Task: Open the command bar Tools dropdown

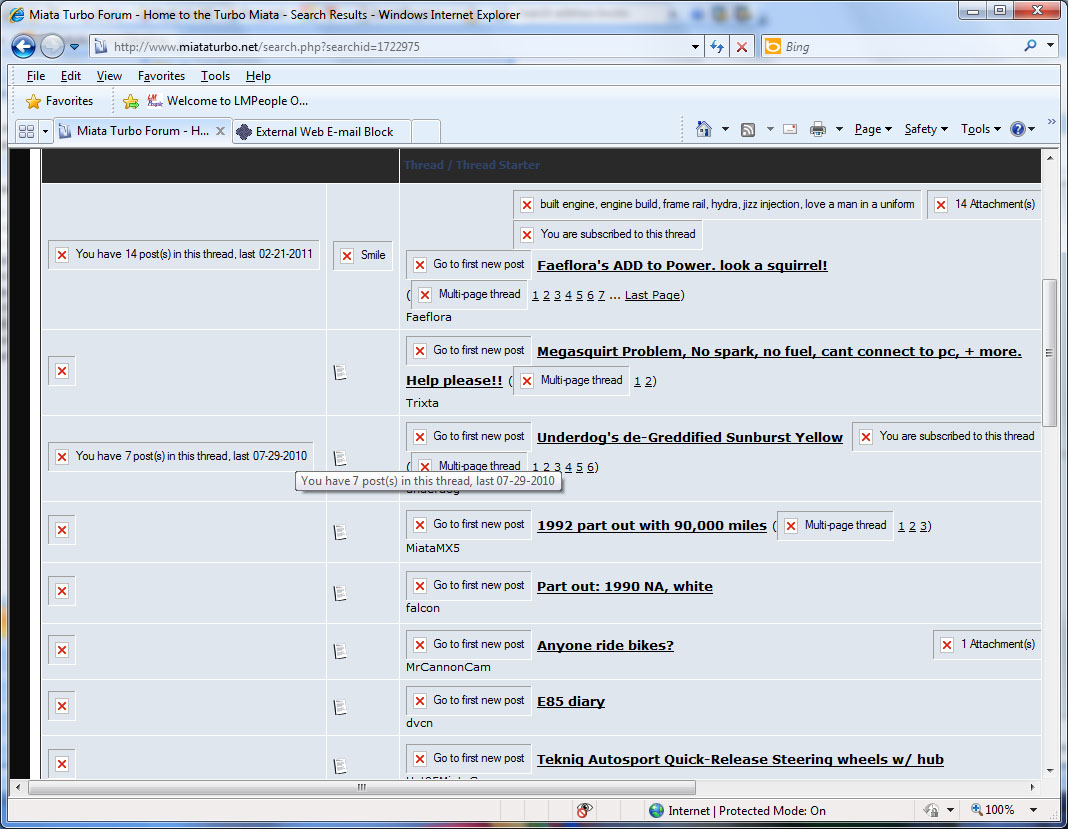Action: (x=980, y=129)
